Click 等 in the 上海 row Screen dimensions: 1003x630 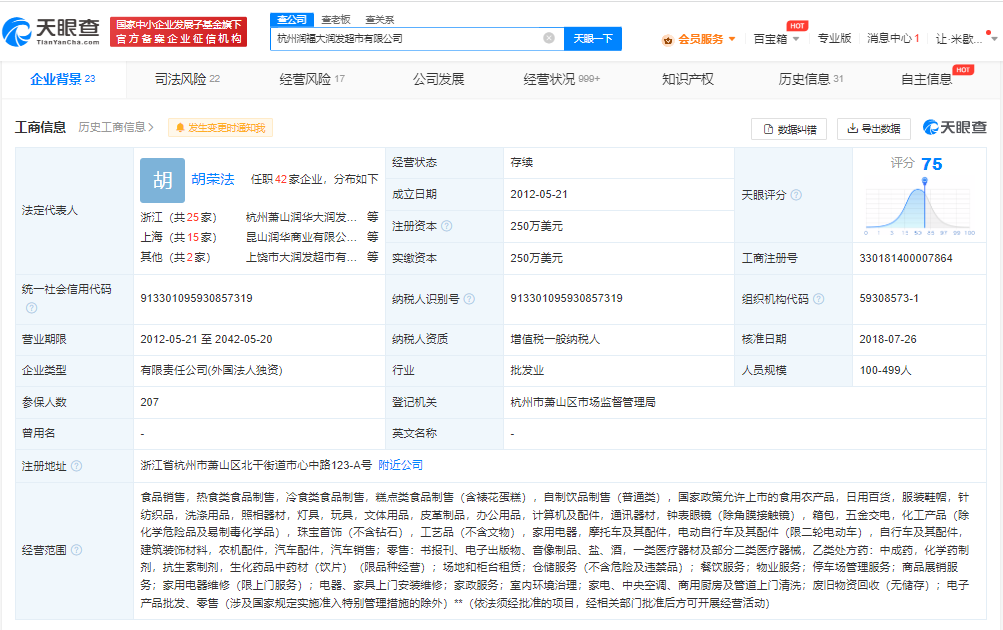coord(372,237)
